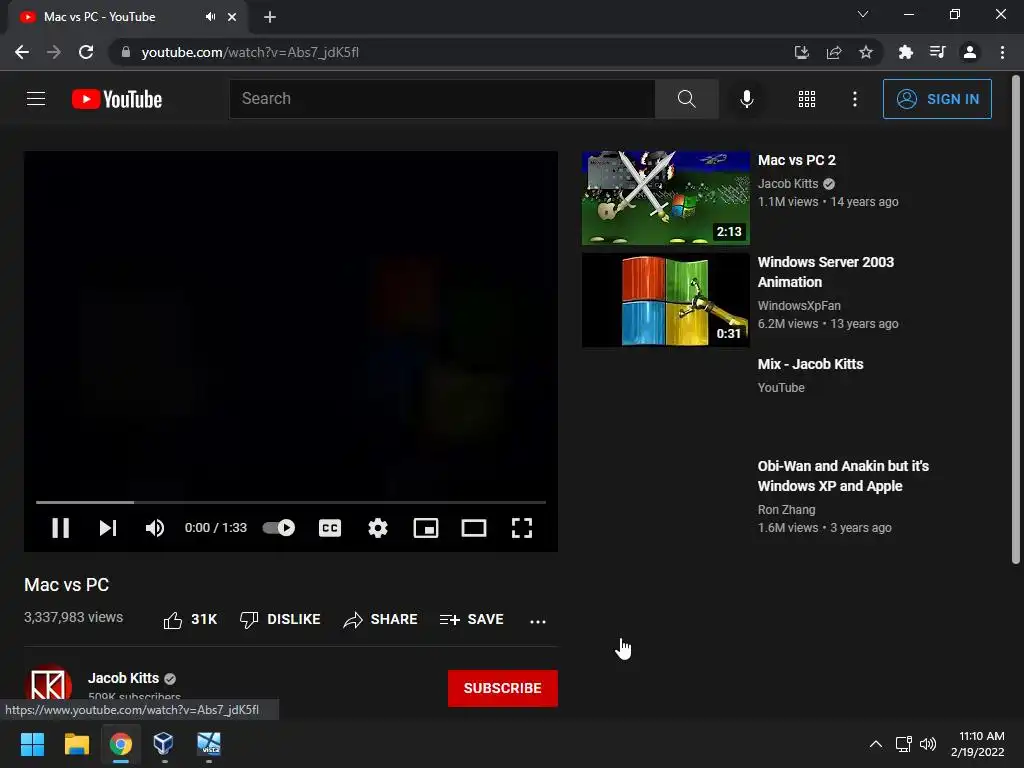Viewport: 1024px width, 768px height.
Task: Open Mix - Jacob Kitts playlist
Action: click(810, 364)
